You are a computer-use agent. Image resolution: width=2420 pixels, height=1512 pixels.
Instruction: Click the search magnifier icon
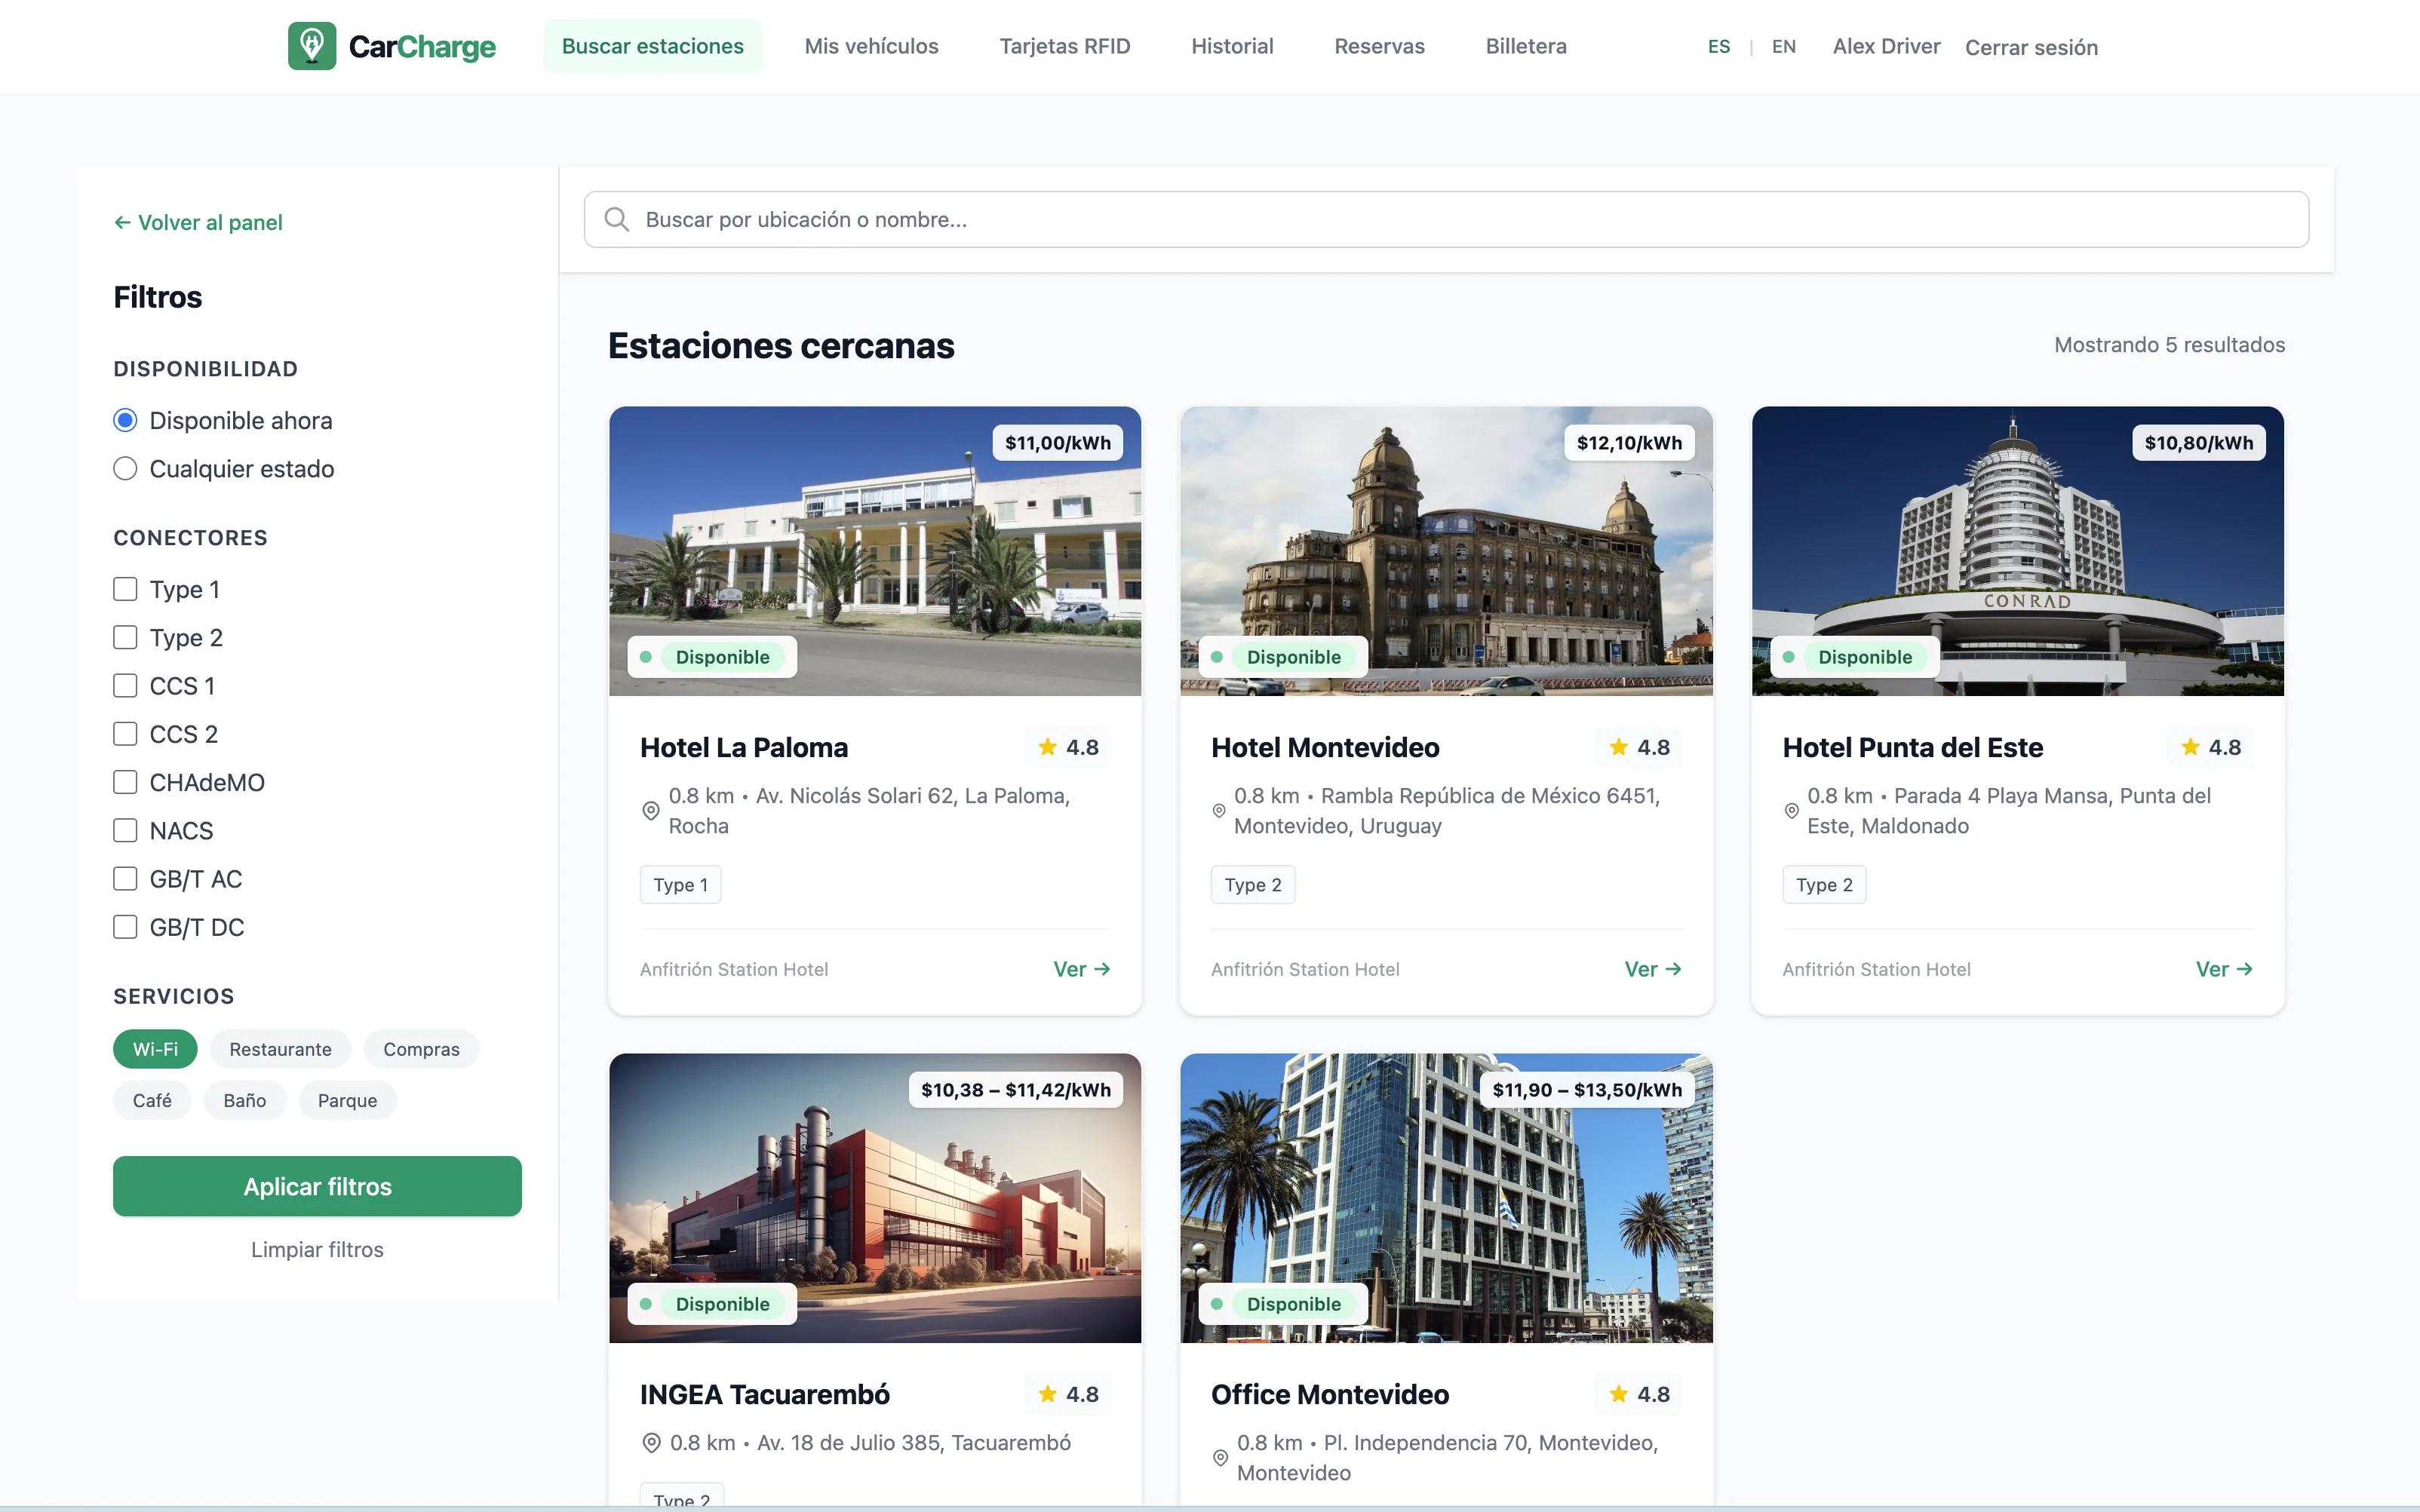coord(617,220)
